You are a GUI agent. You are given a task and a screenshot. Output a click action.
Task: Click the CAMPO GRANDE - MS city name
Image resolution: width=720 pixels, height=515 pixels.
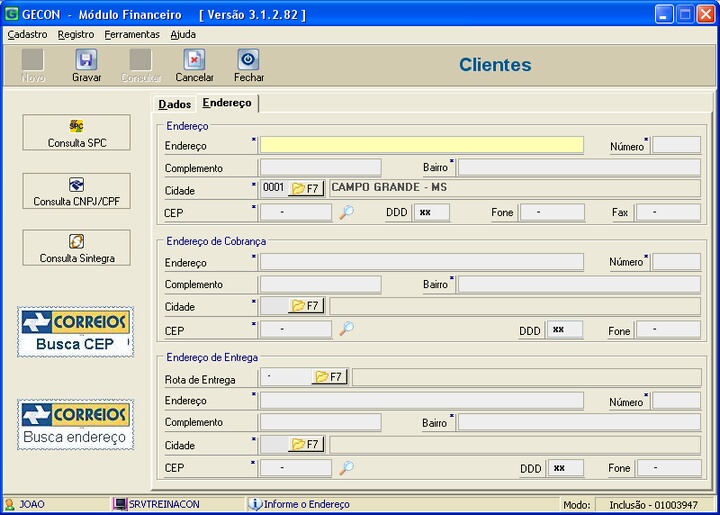coord(389,187)
